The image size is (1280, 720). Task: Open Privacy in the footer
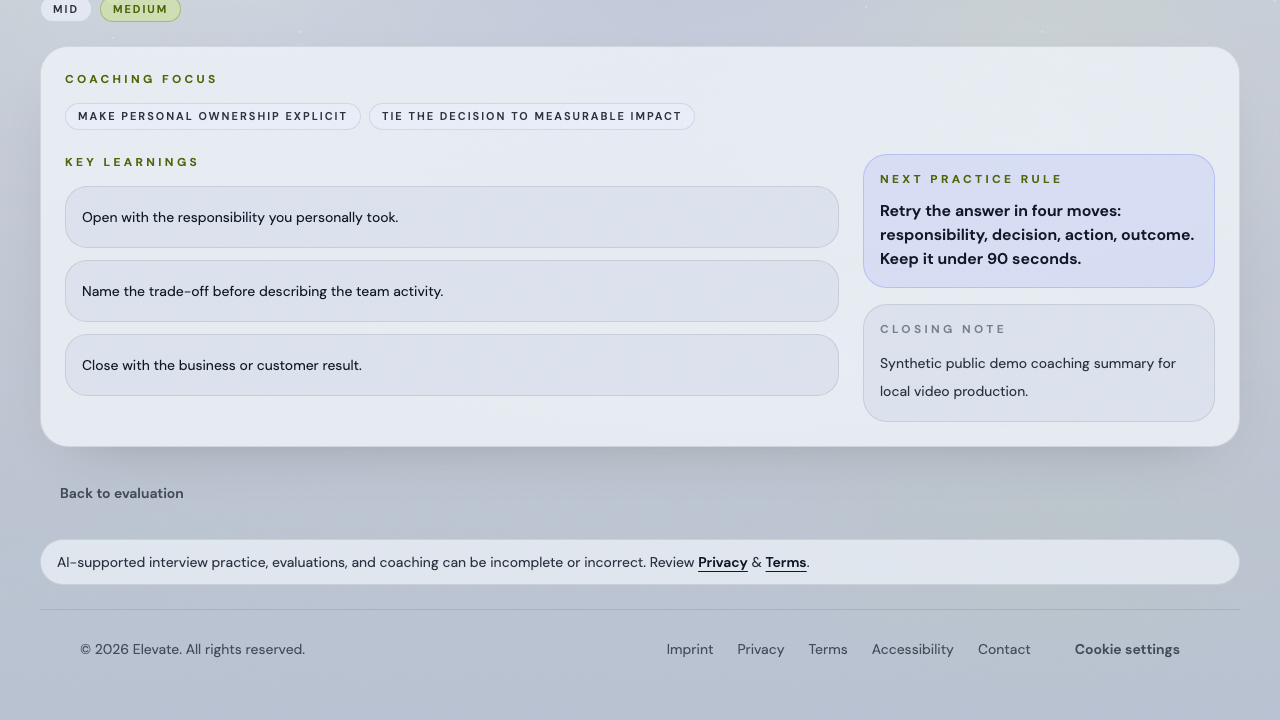tap(761, 649)
